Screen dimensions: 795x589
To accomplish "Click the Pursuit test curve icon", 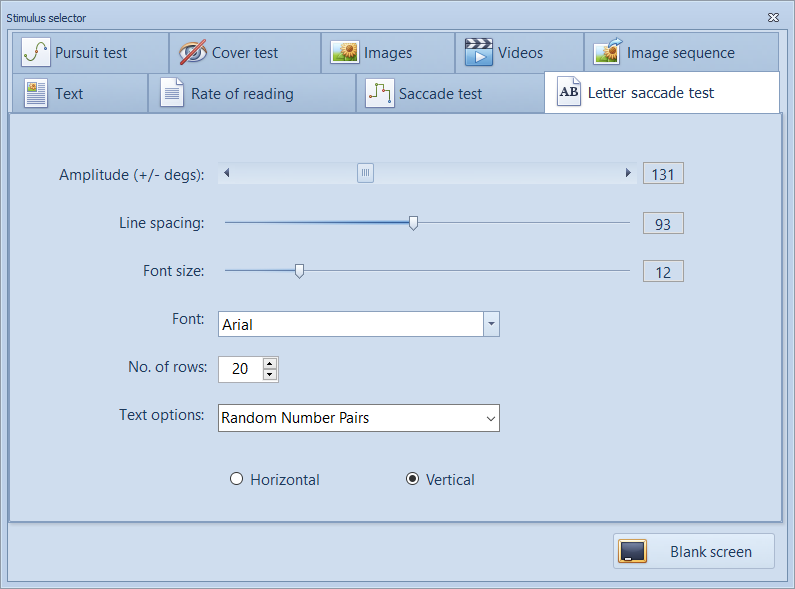I will pos(36,53).
